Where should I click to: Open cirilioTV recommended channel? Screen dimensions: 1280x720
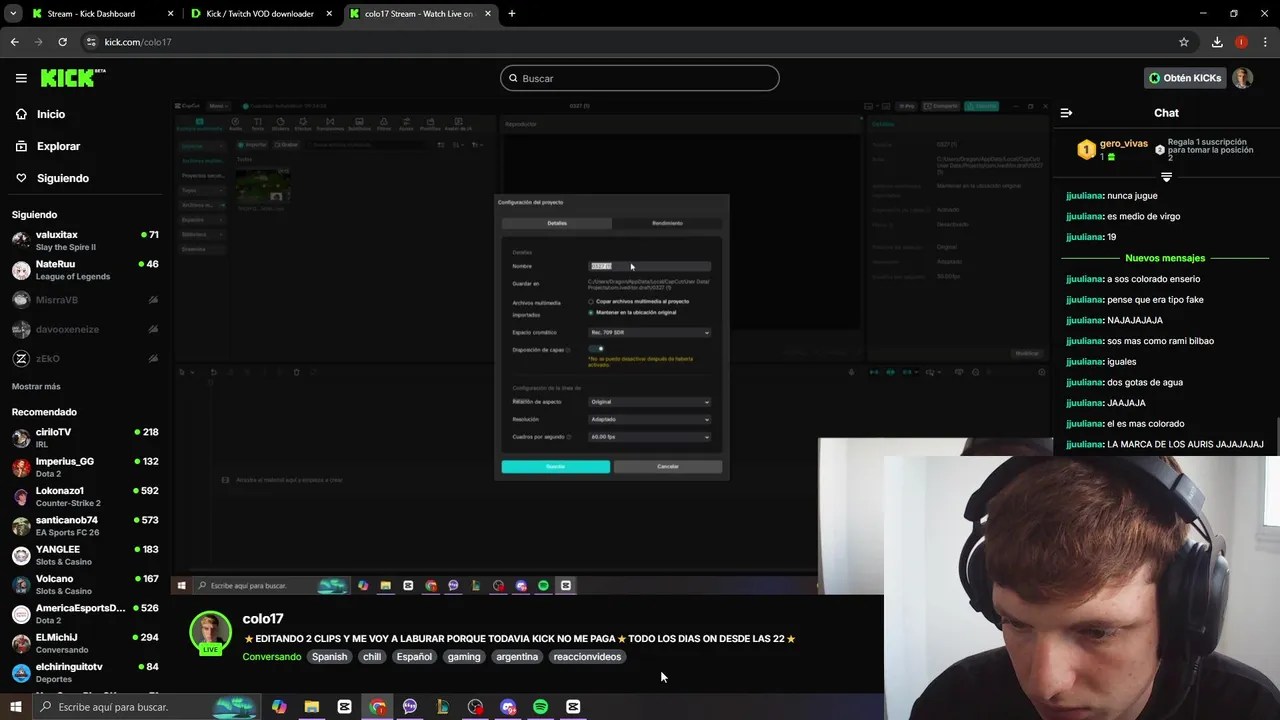click(85, 438)
